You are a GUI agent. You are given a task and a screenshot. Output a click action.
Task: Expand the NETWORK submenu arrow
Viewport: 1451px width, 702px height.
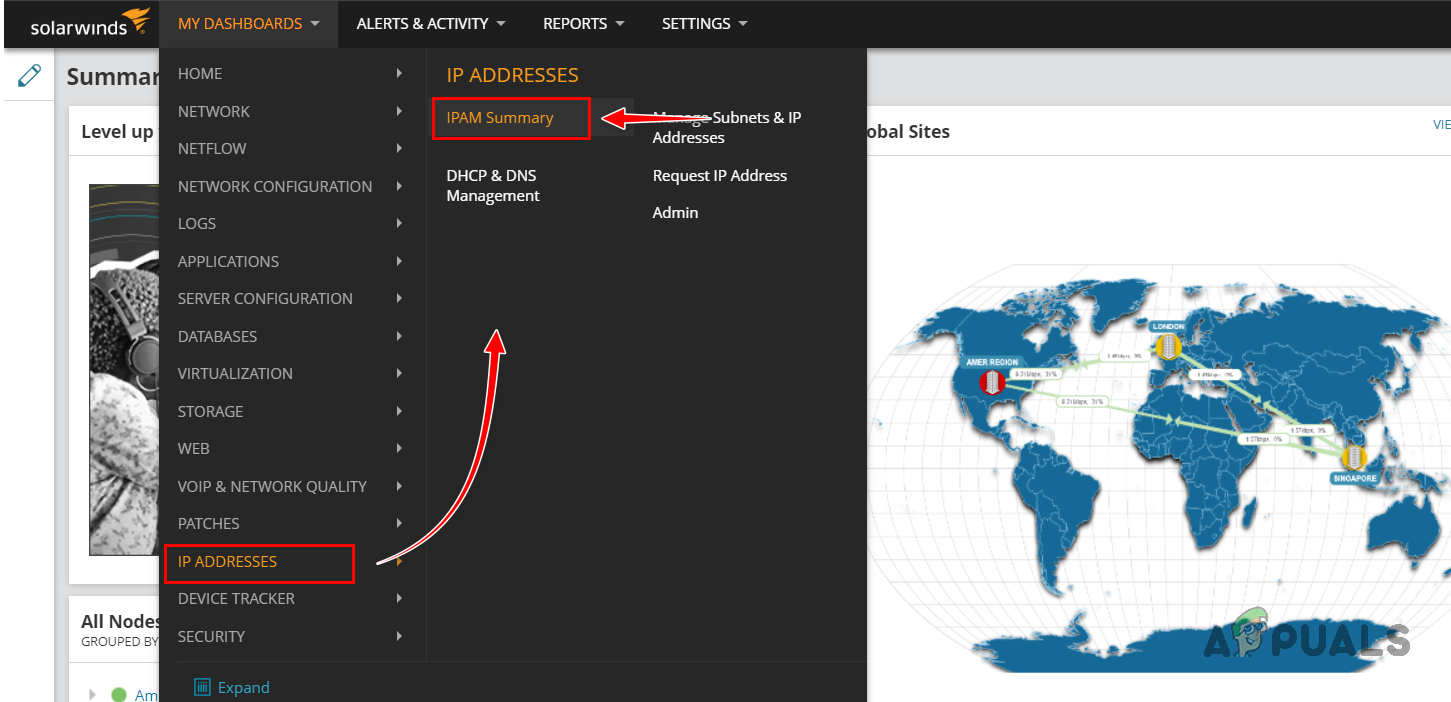[x=399, y=111]
